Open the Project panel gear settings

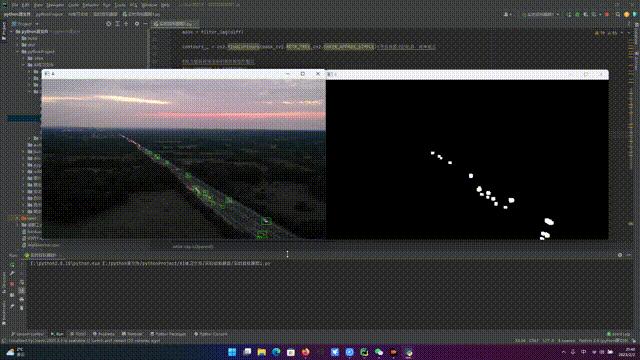(x=137, y=24)
